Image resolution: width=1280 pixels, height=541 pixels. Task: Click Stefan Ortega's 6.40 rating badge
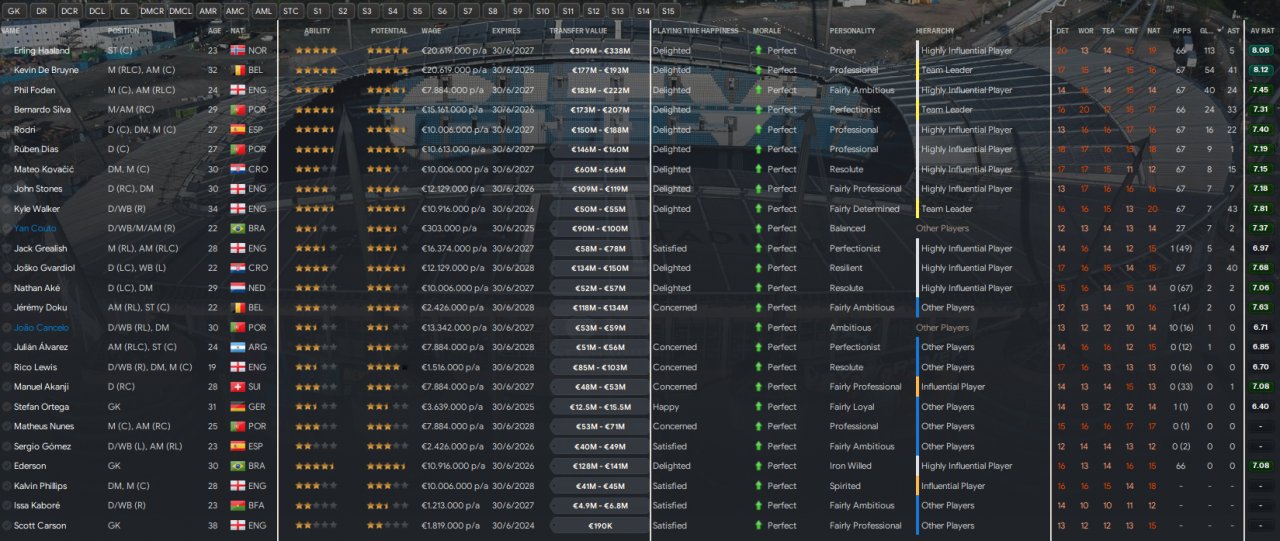coord(1261,407)
